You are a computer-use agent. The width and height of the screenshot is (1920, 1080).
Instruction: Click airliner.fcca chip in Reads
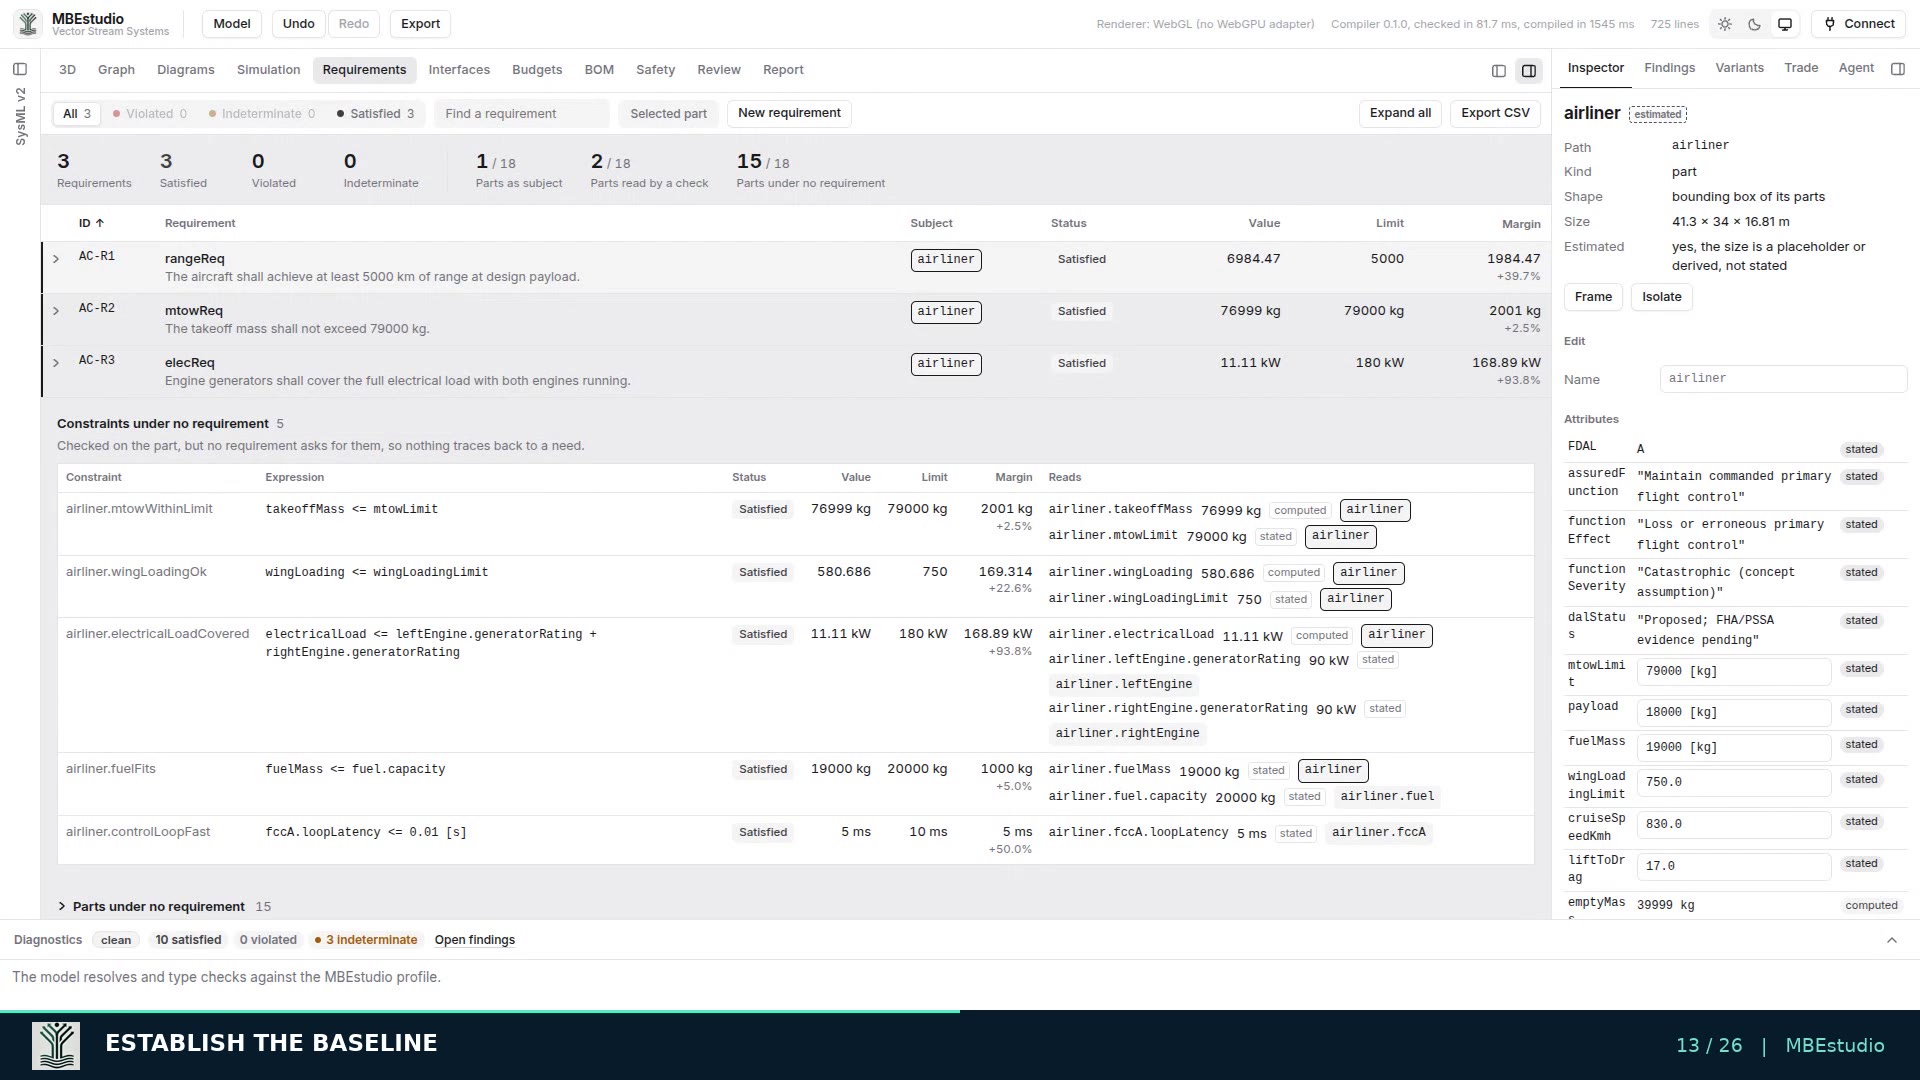1379,833
